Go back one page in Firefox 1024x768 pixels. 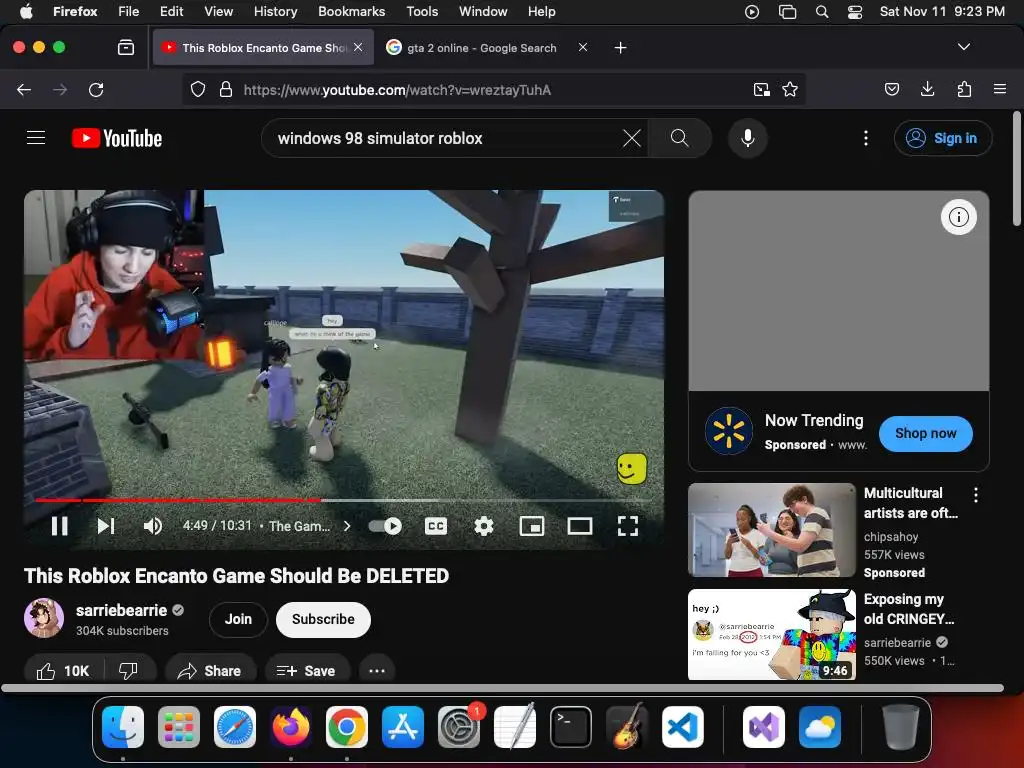point(24,89)
